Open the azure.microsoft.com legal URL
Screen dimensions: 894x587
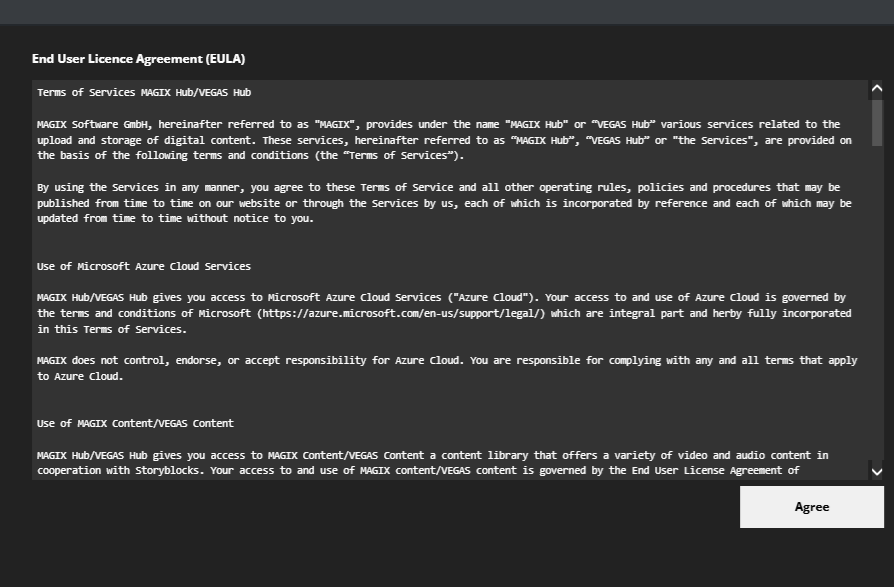(401, 313)
